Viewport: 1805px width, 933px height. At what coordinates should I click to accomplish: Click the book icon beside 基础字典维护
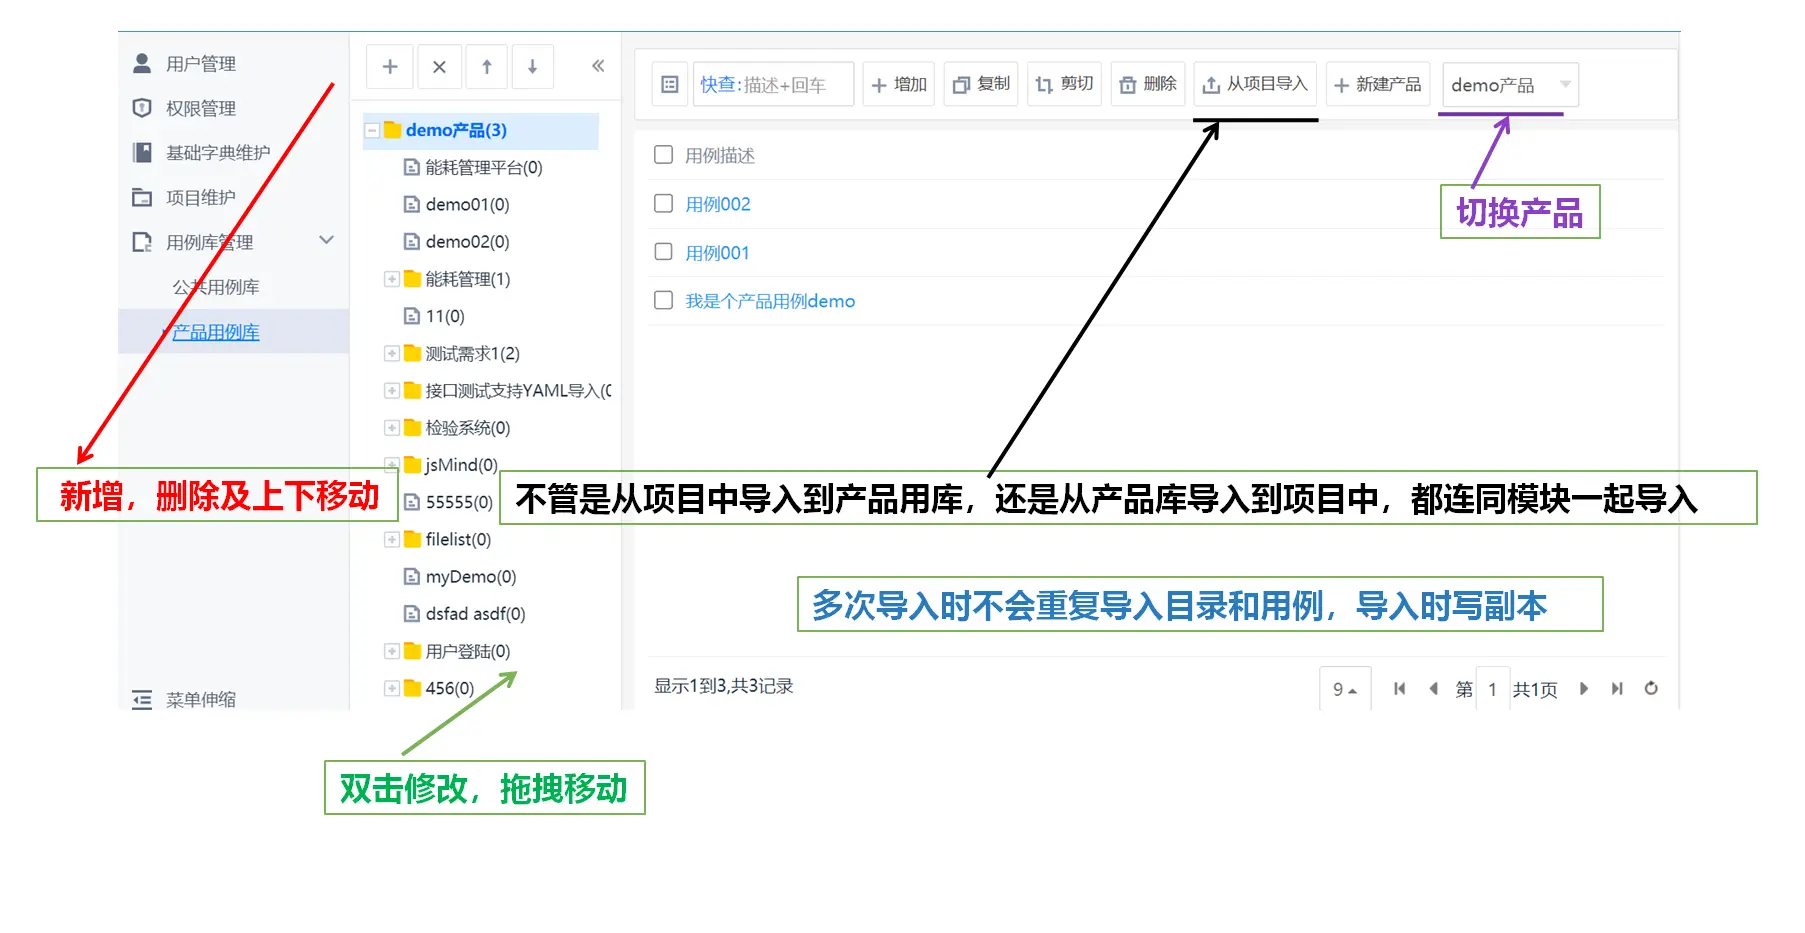(142, 152)
